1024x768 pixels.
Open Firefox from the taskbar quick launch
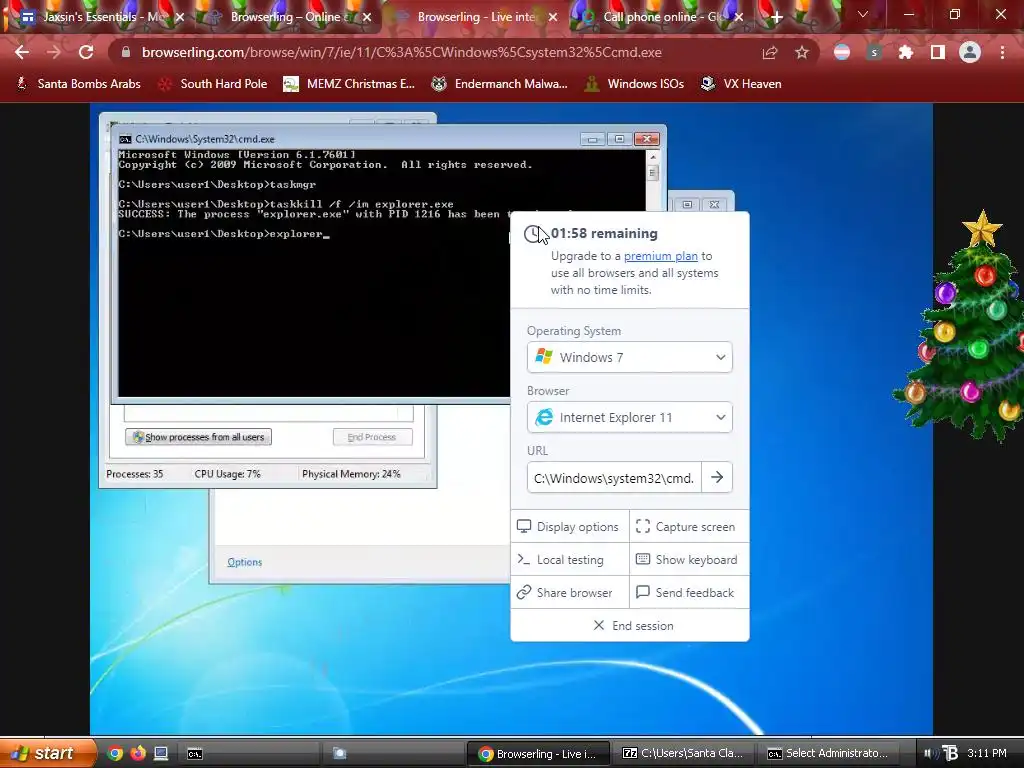pos(138,753)
